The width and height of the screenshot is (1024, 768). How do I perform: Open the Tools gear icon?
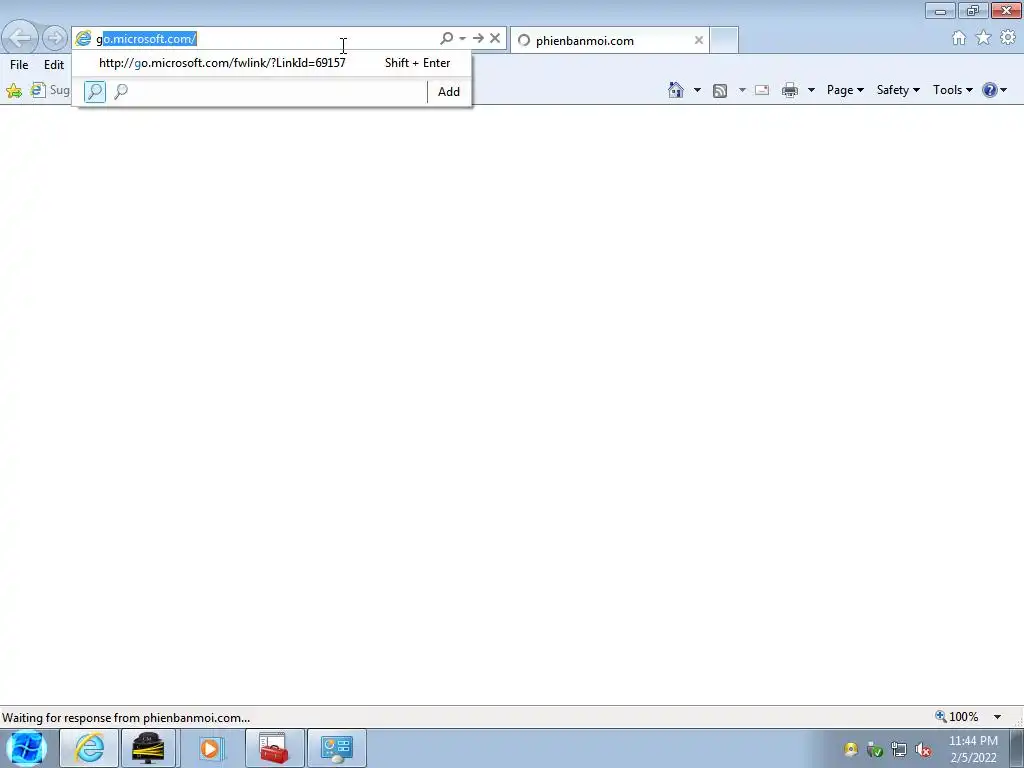tap(1008, 38)
